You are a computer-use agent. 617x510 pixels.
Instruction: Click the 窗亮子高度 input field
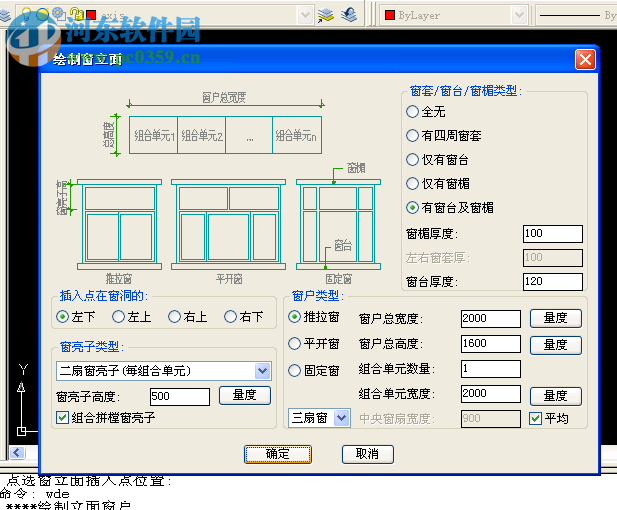(x=180, y=396)
